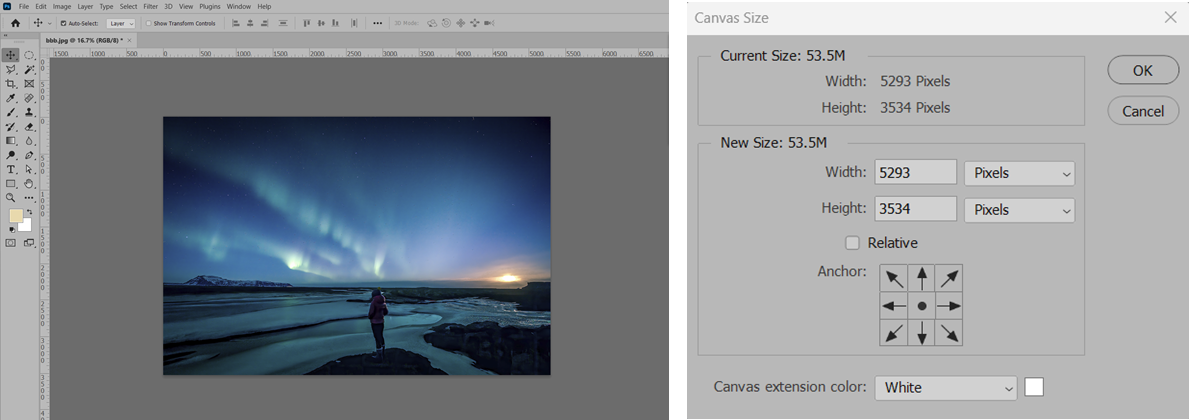
Task: Change the screen mode
Action: tap(29, 243)
